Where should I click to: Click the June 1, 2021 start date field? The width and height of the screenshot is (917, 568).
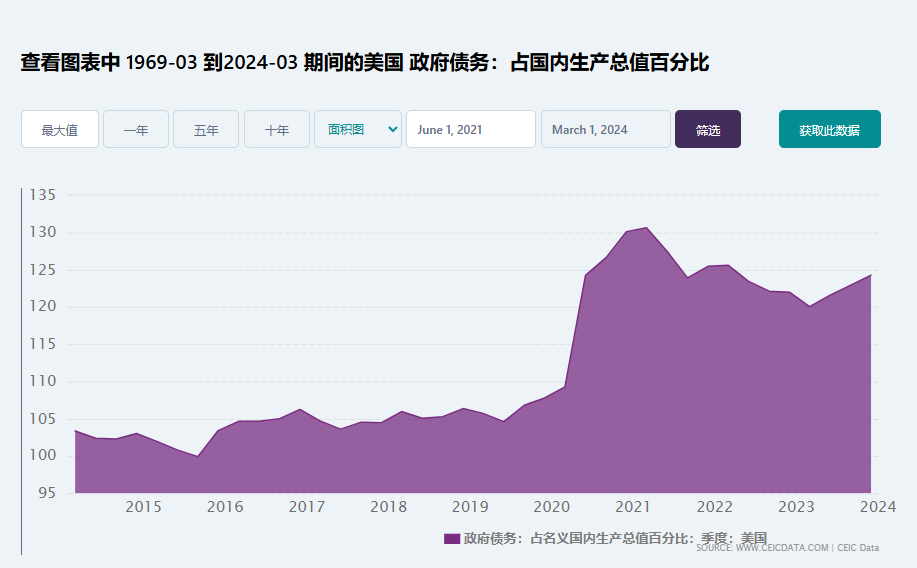[470, 130]
